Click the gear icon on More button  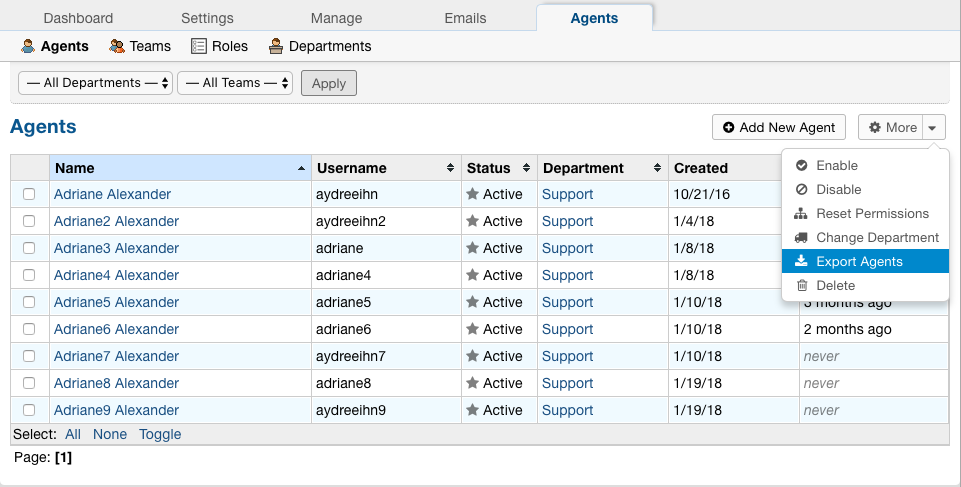click(875, 127)
